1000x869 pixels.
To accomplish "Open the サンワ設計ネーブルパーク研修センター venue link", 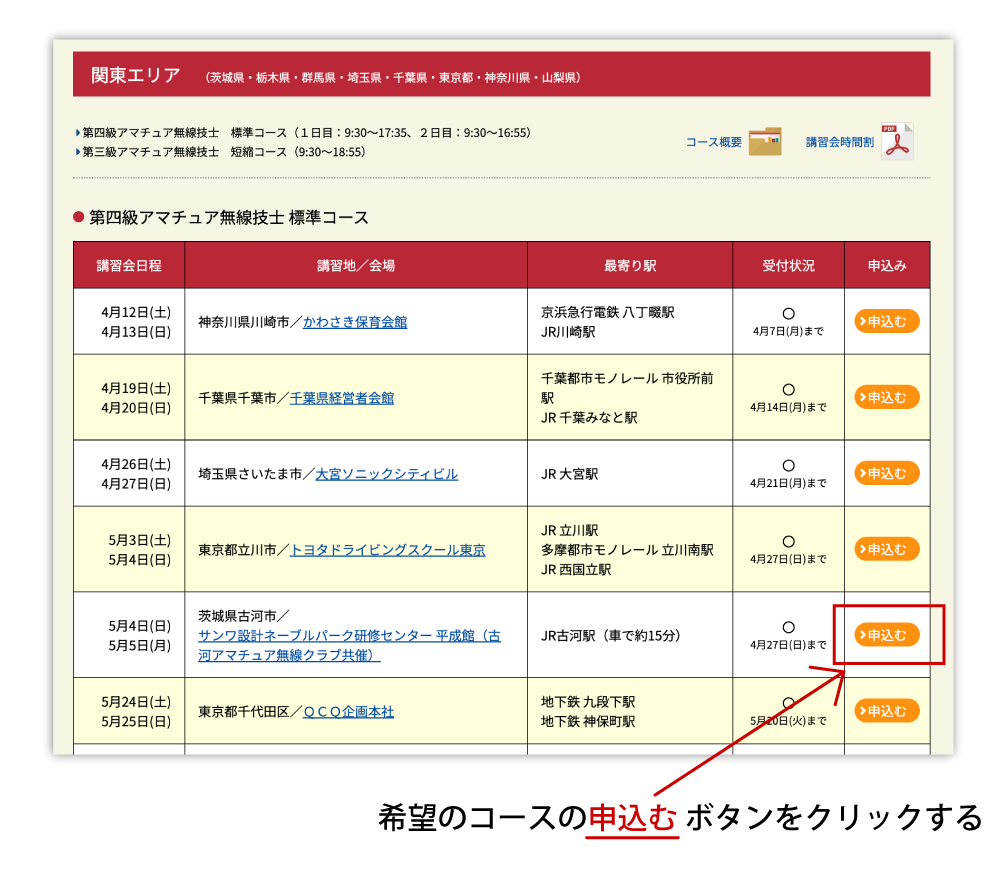I will pyautogui.click(x=349, y=636).
